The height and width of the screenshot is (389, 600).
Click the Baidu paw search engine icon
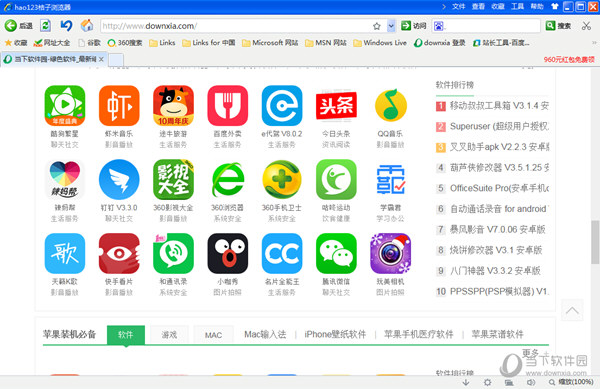(439, 26)
